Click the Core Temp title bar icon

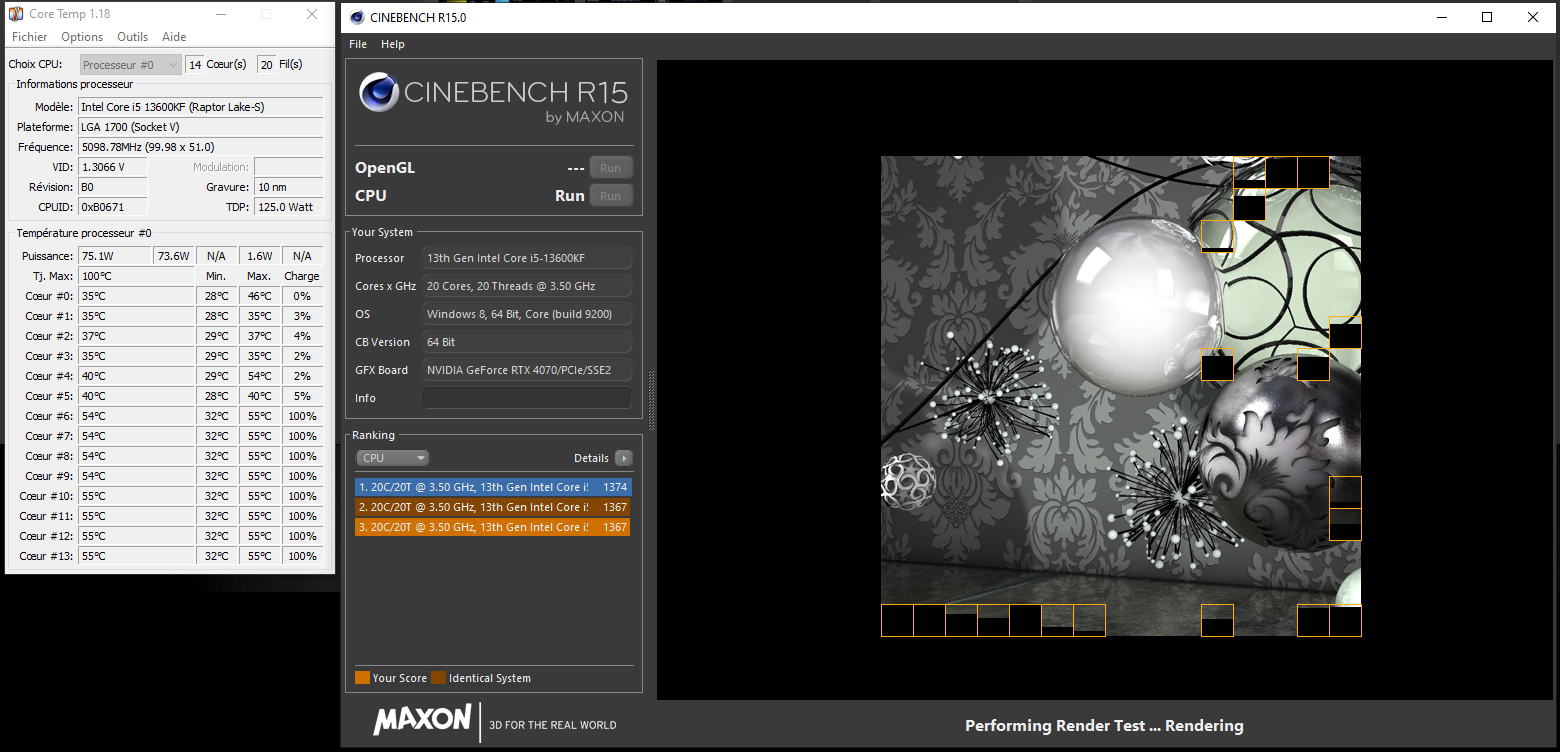click(x=16, y=14)
